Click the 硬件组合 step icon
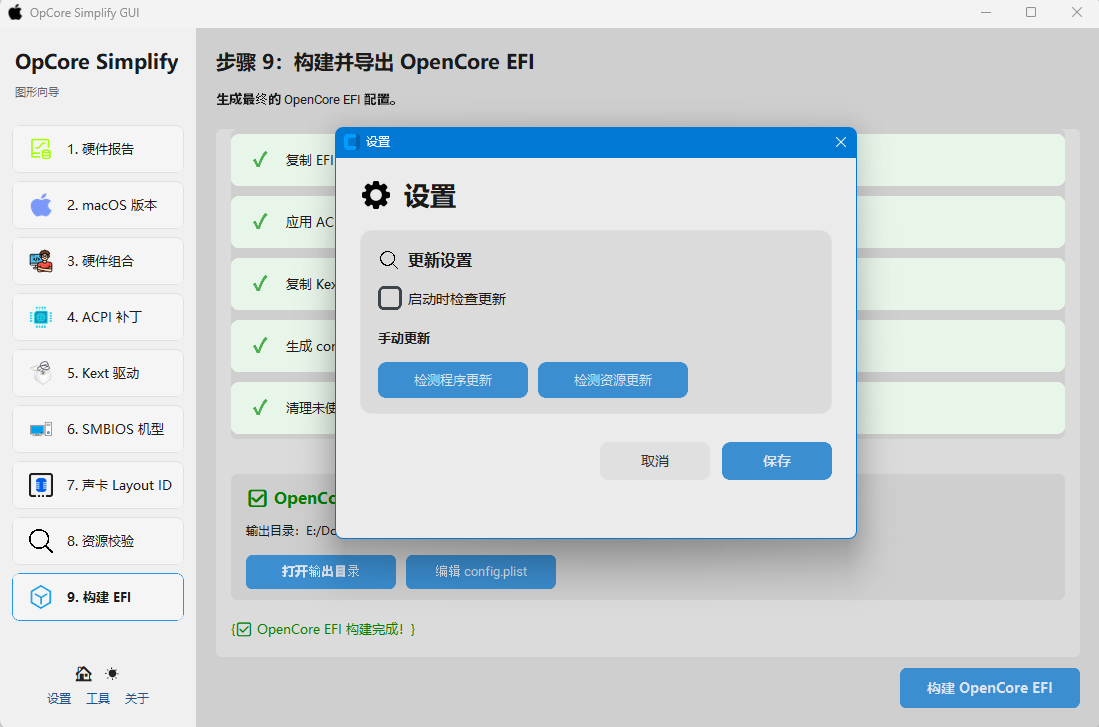 (x=41, y=261)
